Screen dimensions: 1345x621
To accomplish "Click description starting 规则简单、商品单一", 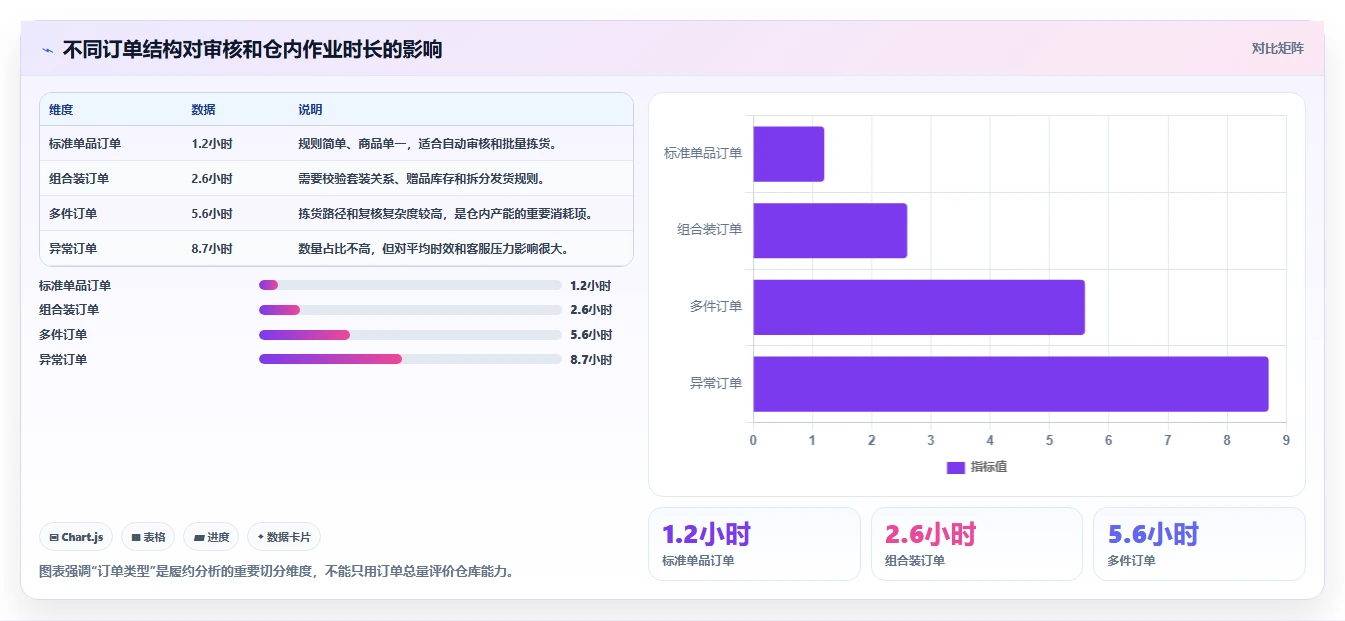I will pyautogui.click(x=427, y=144).
